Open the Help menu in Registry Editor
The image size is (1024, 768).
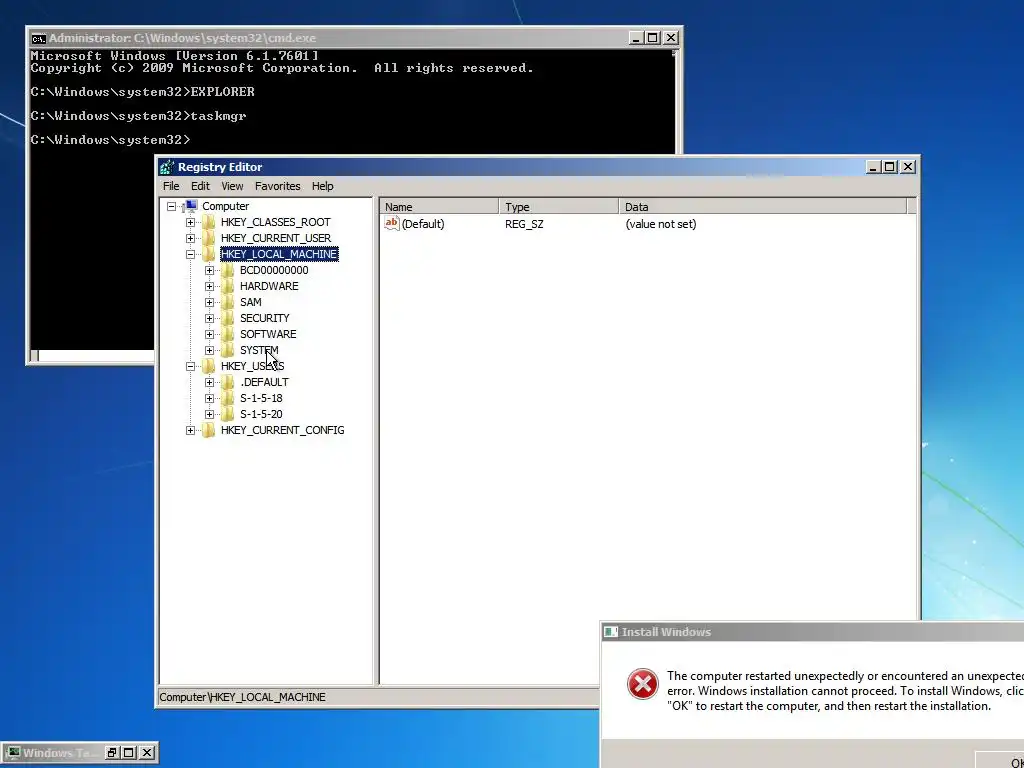tap(323, 186)
